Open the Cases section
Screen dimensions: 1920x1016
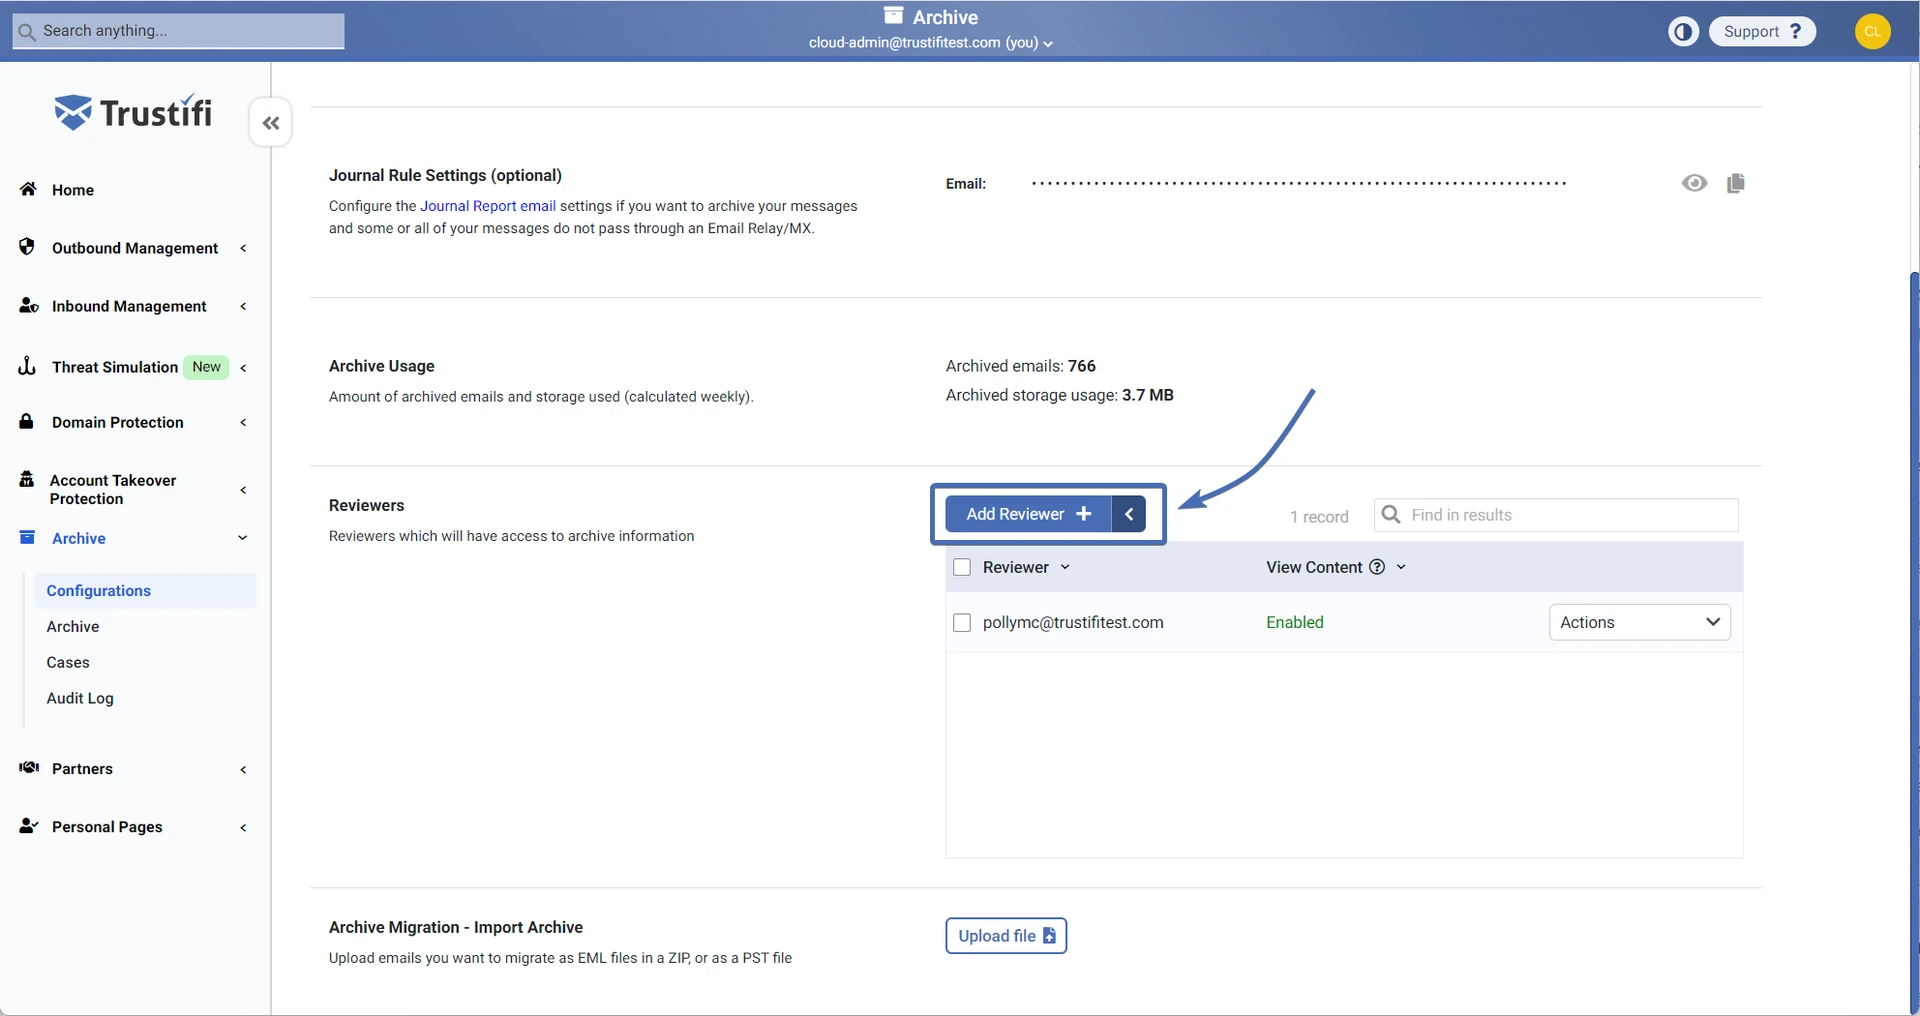tap(68, 662)
